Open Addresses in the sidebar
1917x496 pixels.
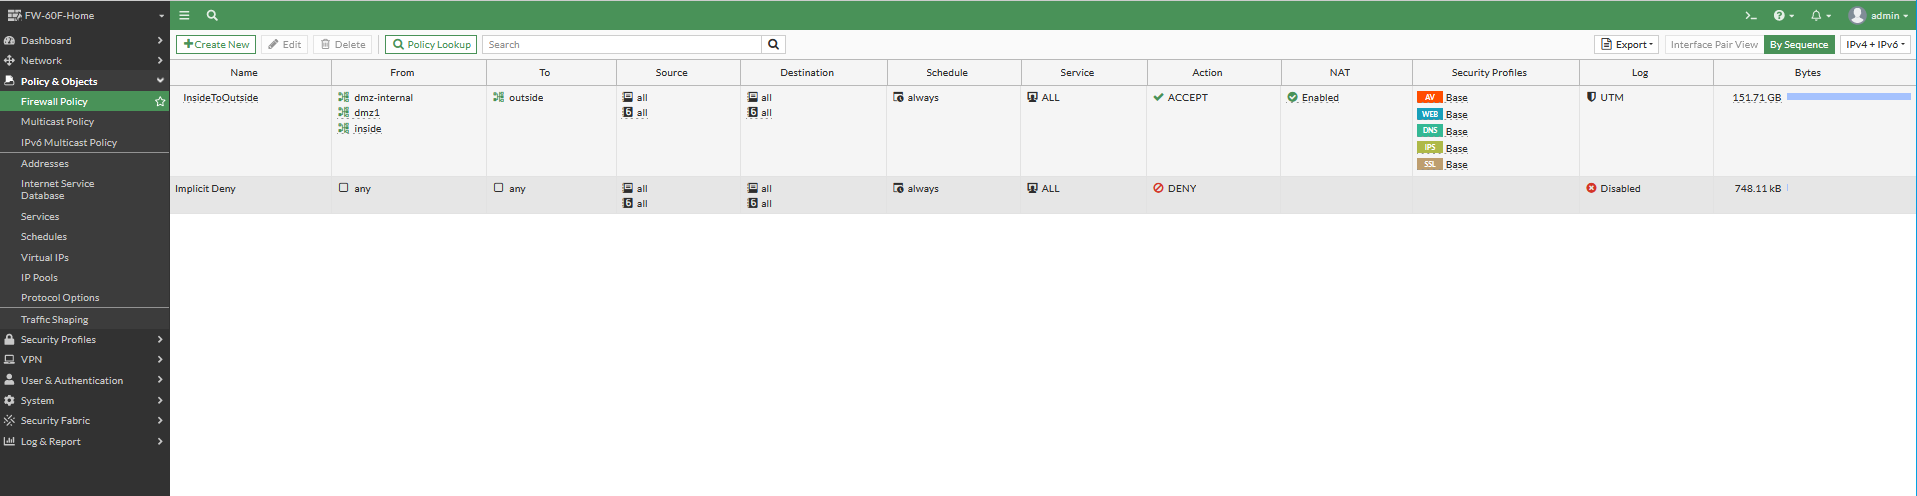tap(45, 163)
